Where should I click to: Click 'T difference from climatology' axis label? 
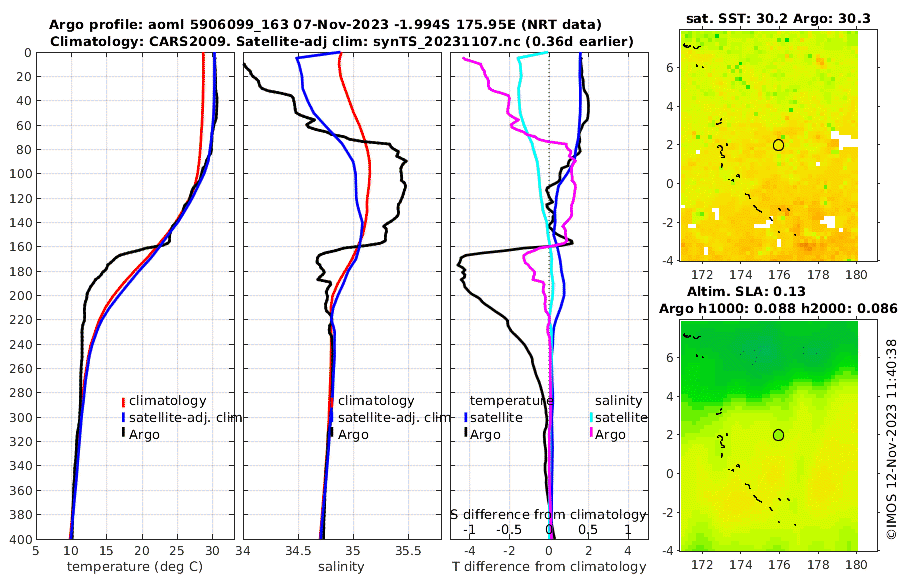(x=549, y=567)
